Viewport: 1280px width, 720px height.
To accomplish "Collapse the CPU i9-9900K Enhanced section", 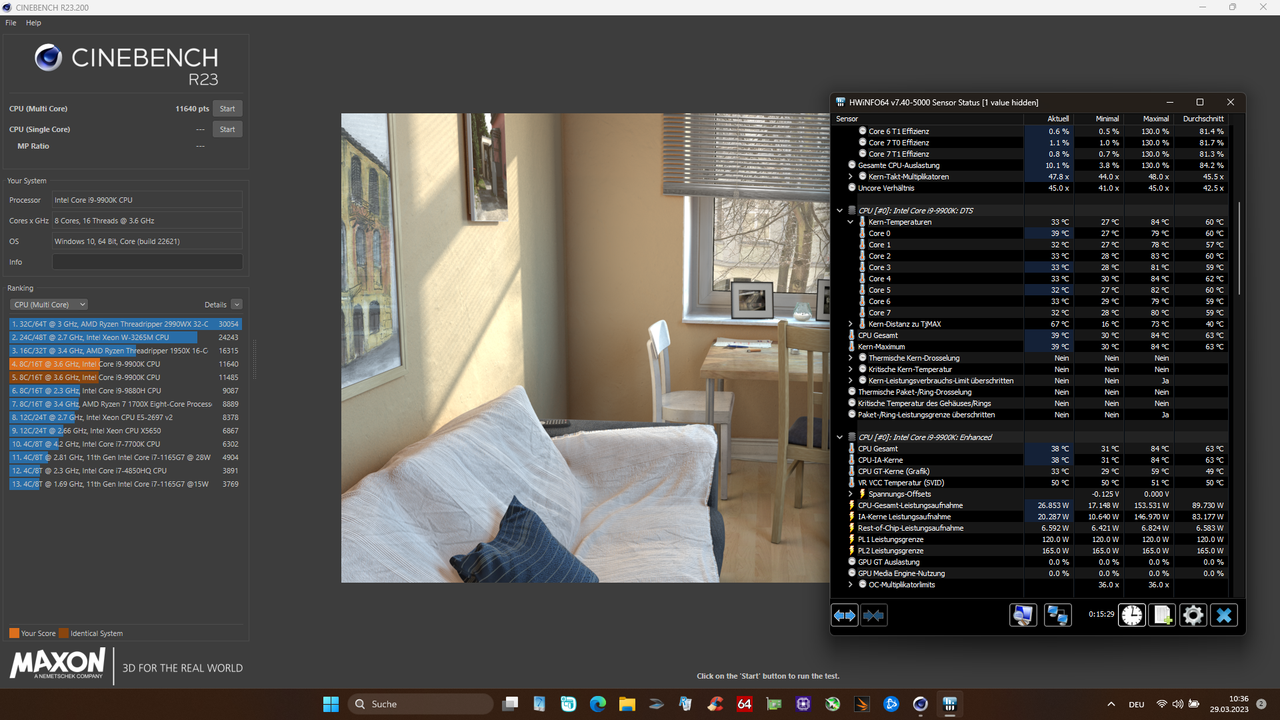I will [x=840, y=437].
